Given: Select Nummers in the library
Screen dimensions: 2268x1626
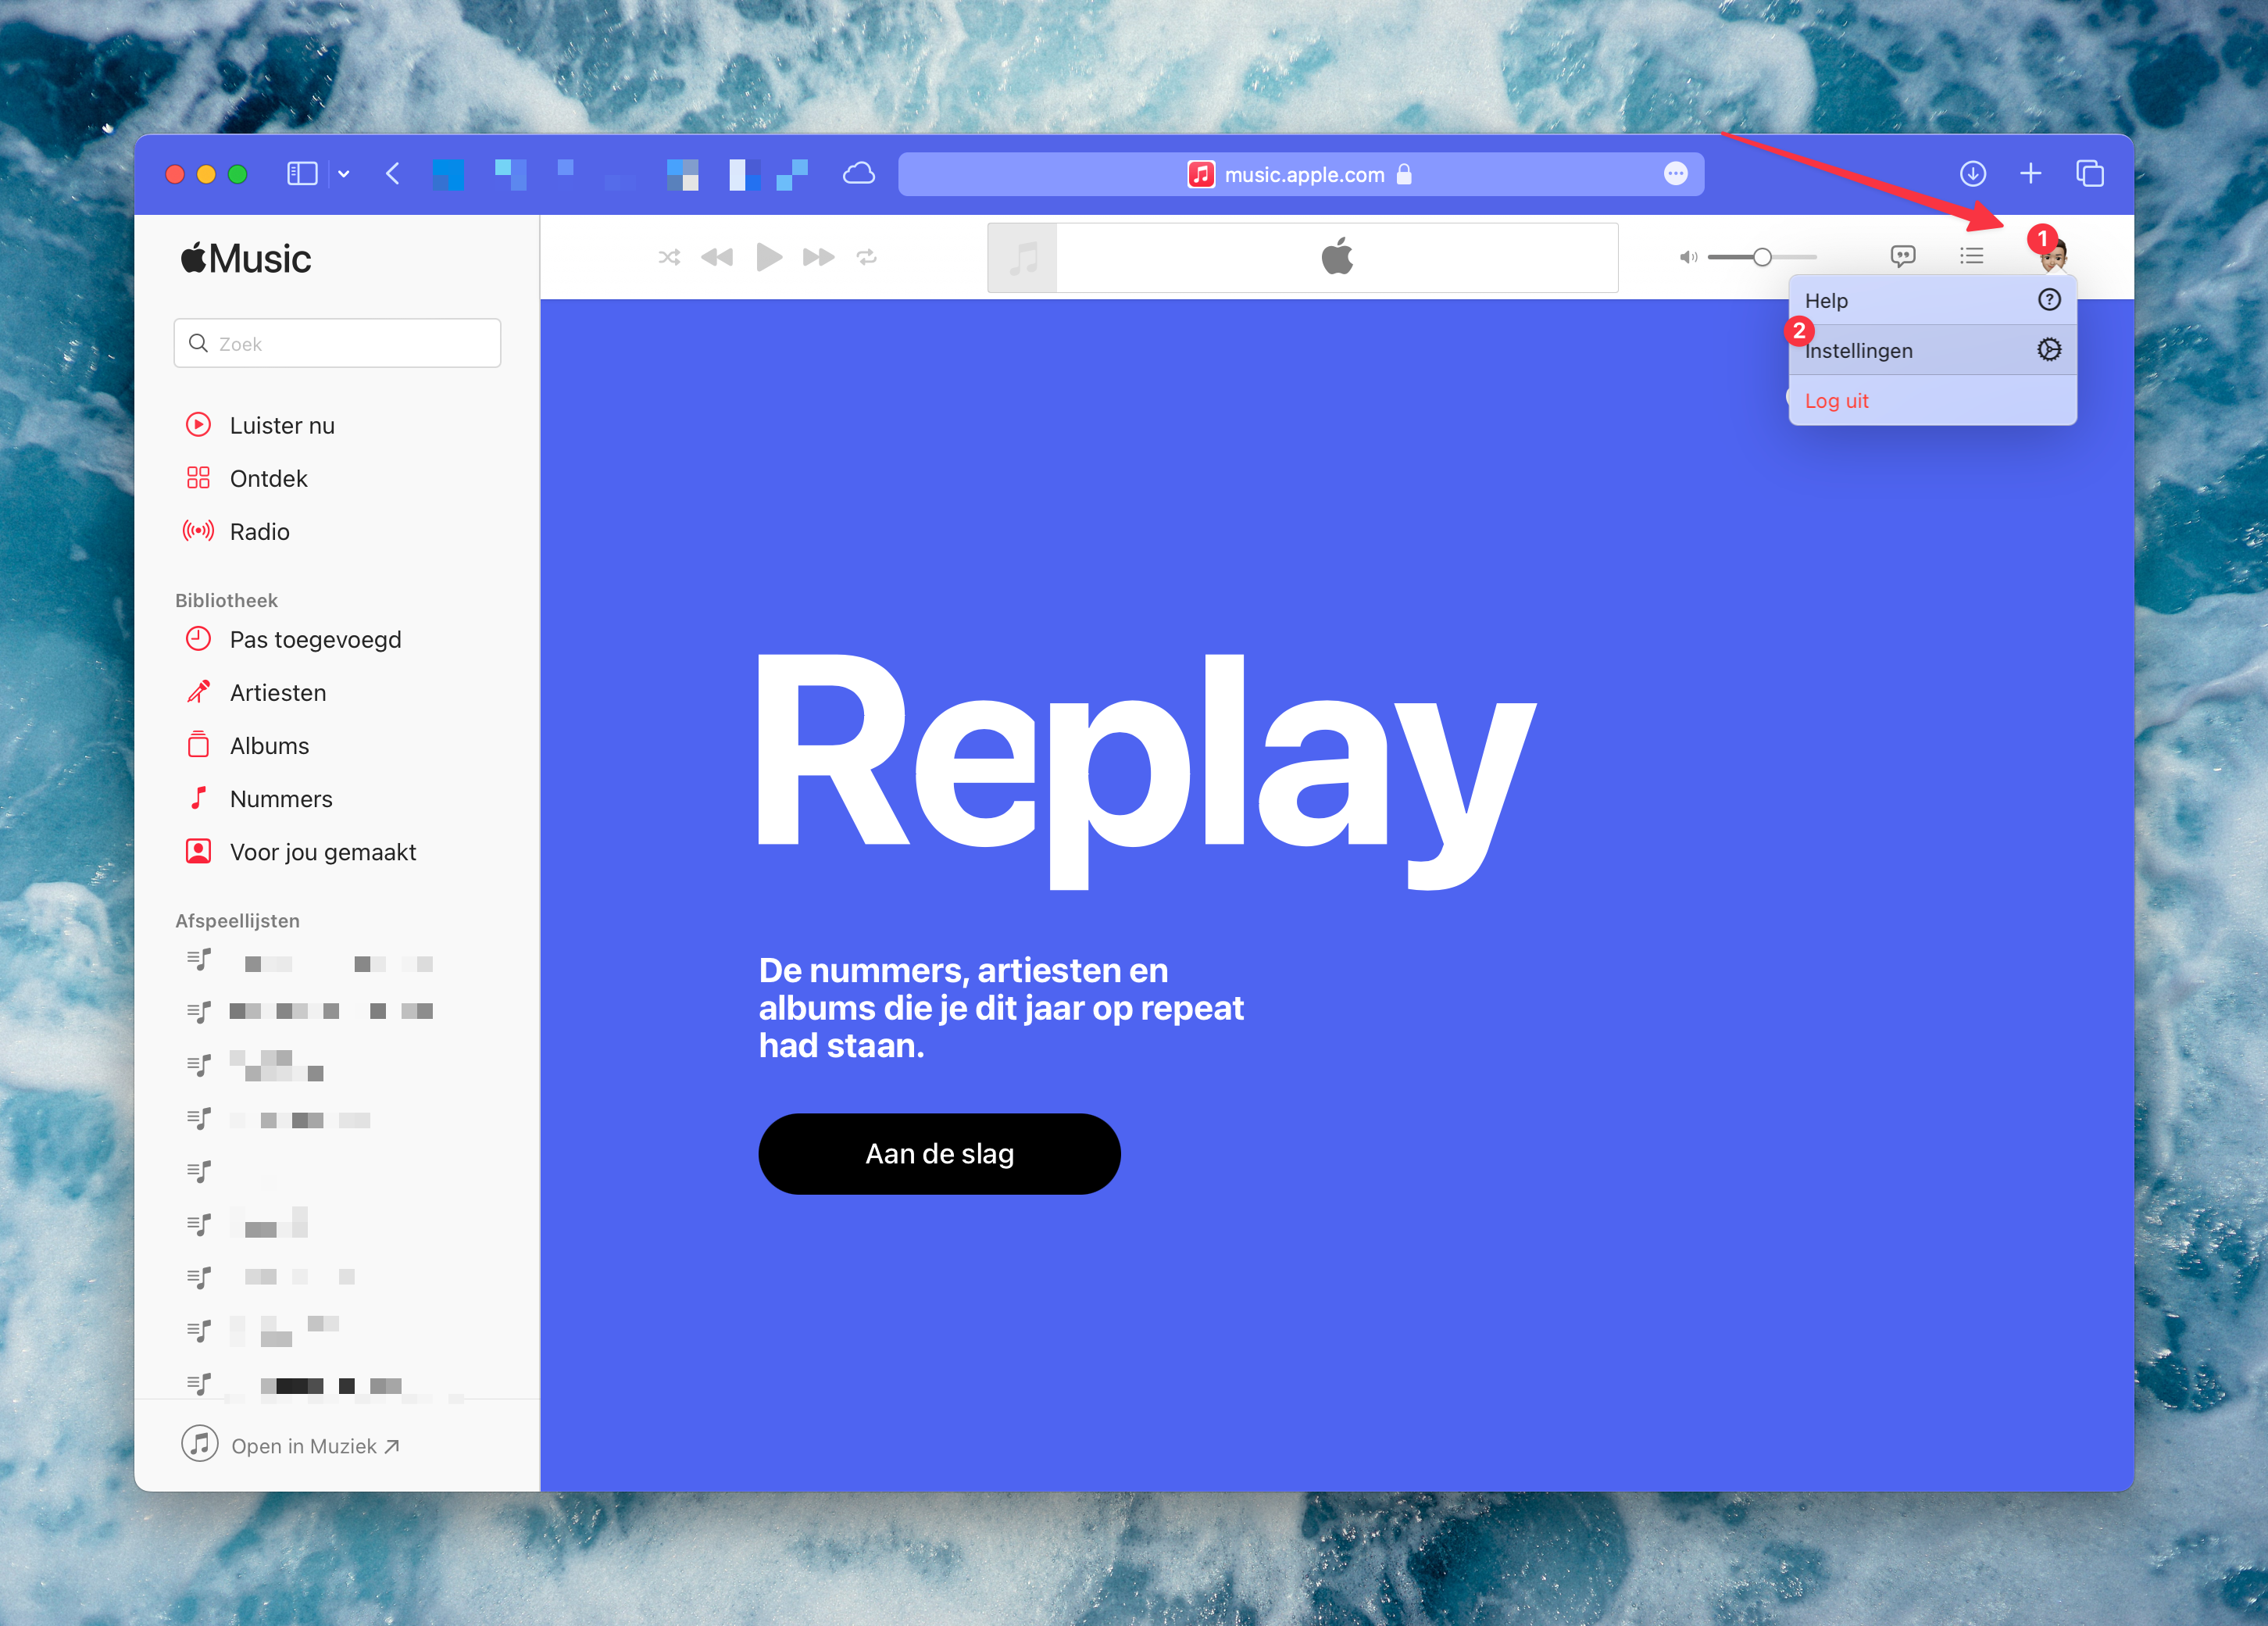Looking at the screenshot, I should coord(280,798).
